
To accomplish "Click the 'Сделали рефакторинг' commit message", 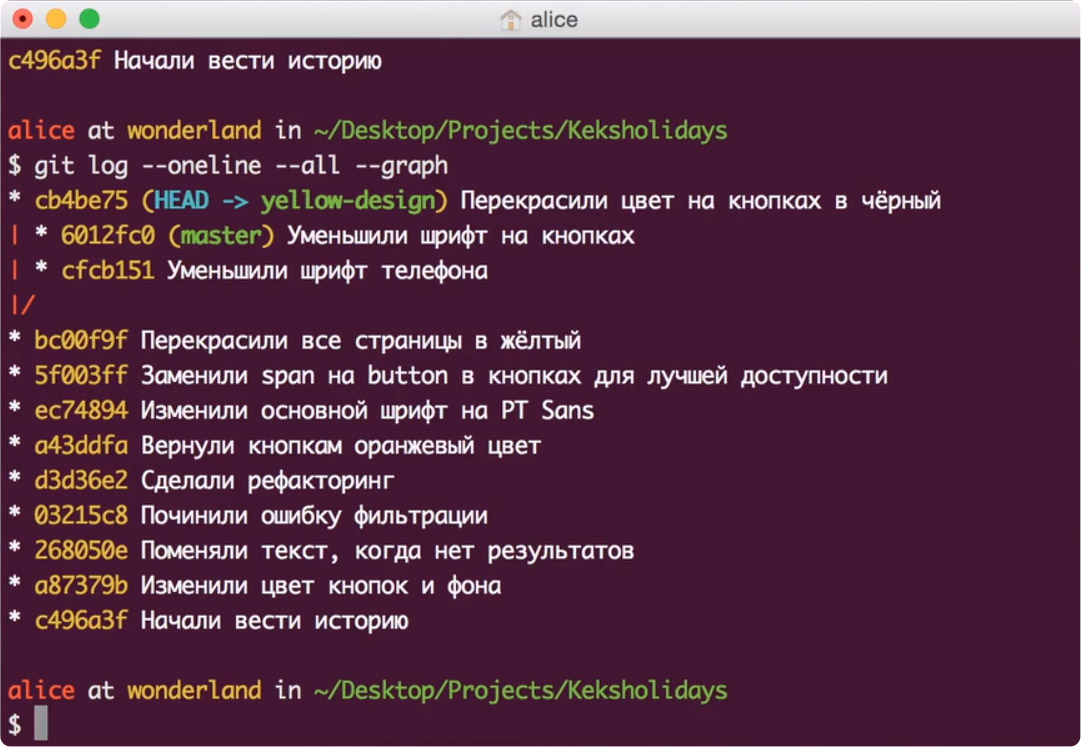I will [267, 481].
